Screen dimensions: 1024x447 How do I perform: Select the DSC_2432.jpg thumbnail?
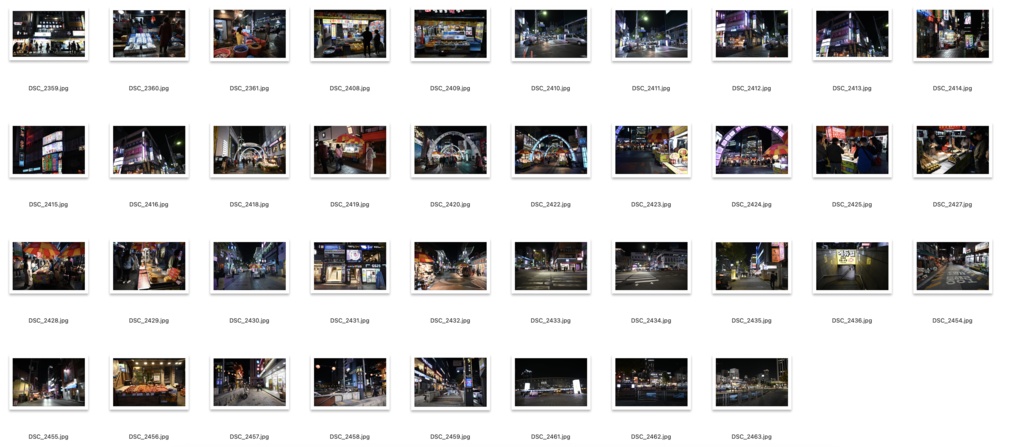(x=450, y=266)
